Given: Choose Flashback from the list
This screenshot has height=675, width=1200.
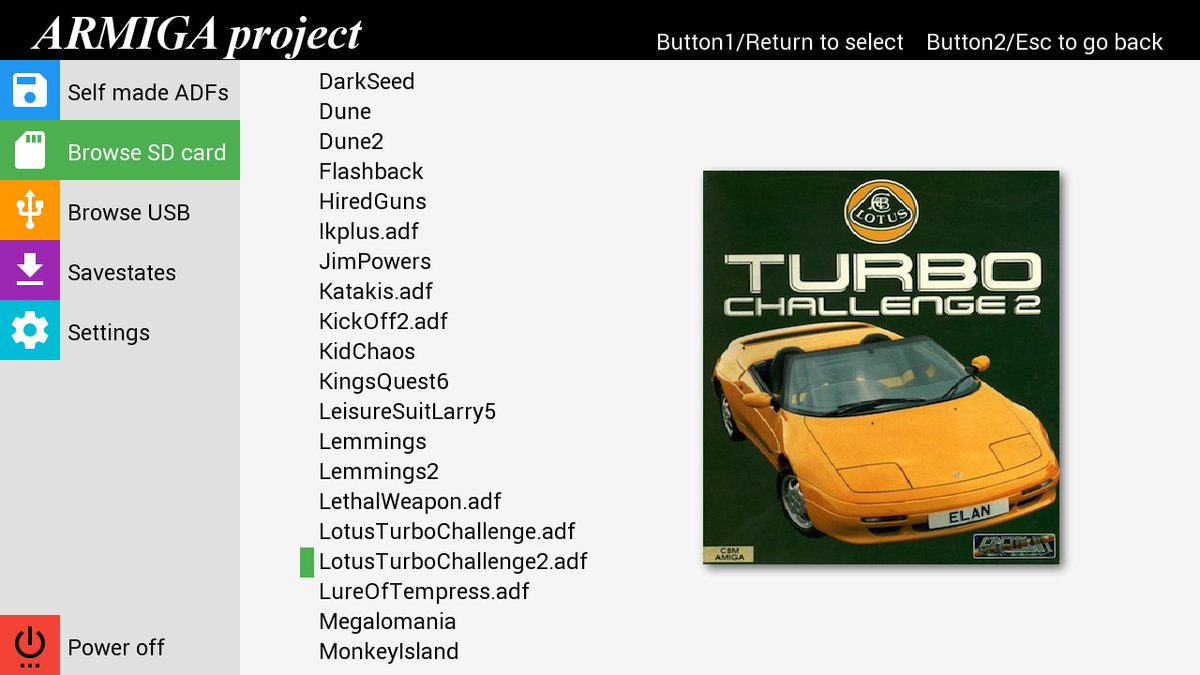Looking at the screenshot, I should point(371,171).
